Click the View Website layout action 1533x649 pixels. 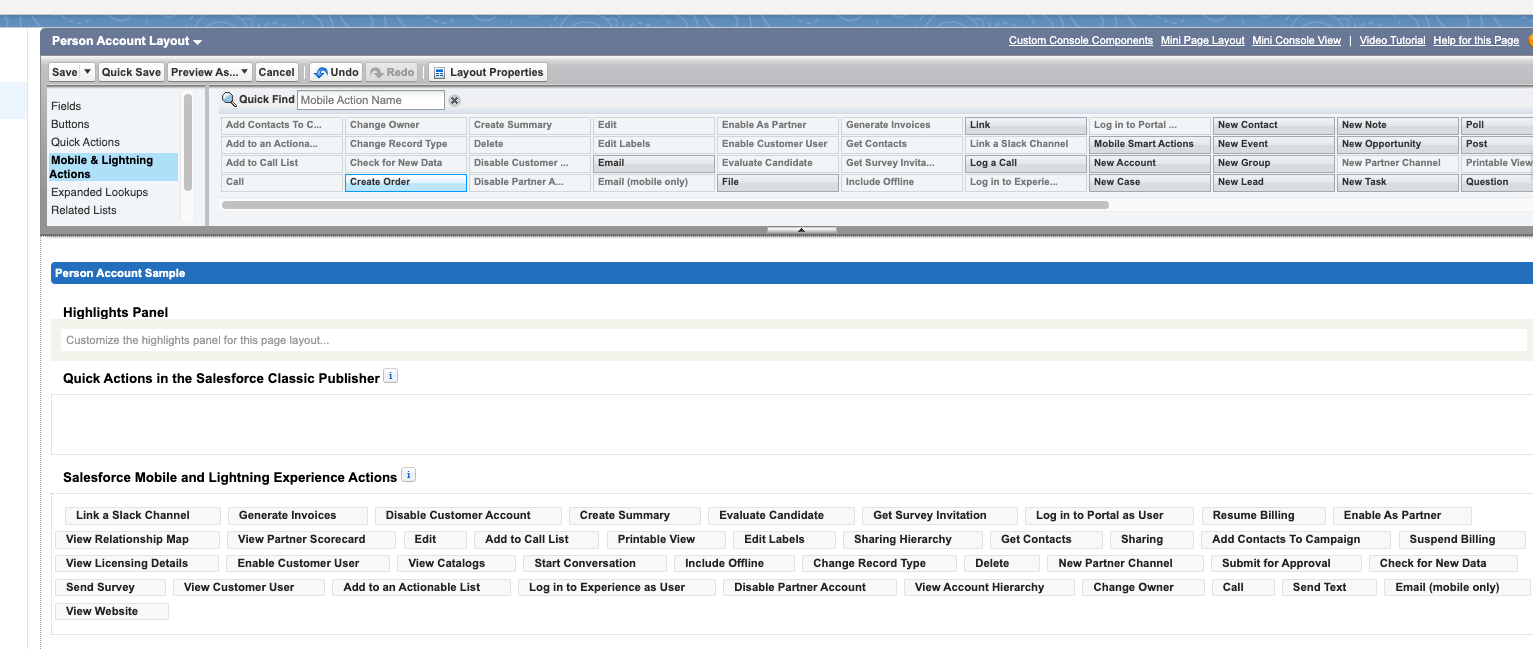(112, 611)
